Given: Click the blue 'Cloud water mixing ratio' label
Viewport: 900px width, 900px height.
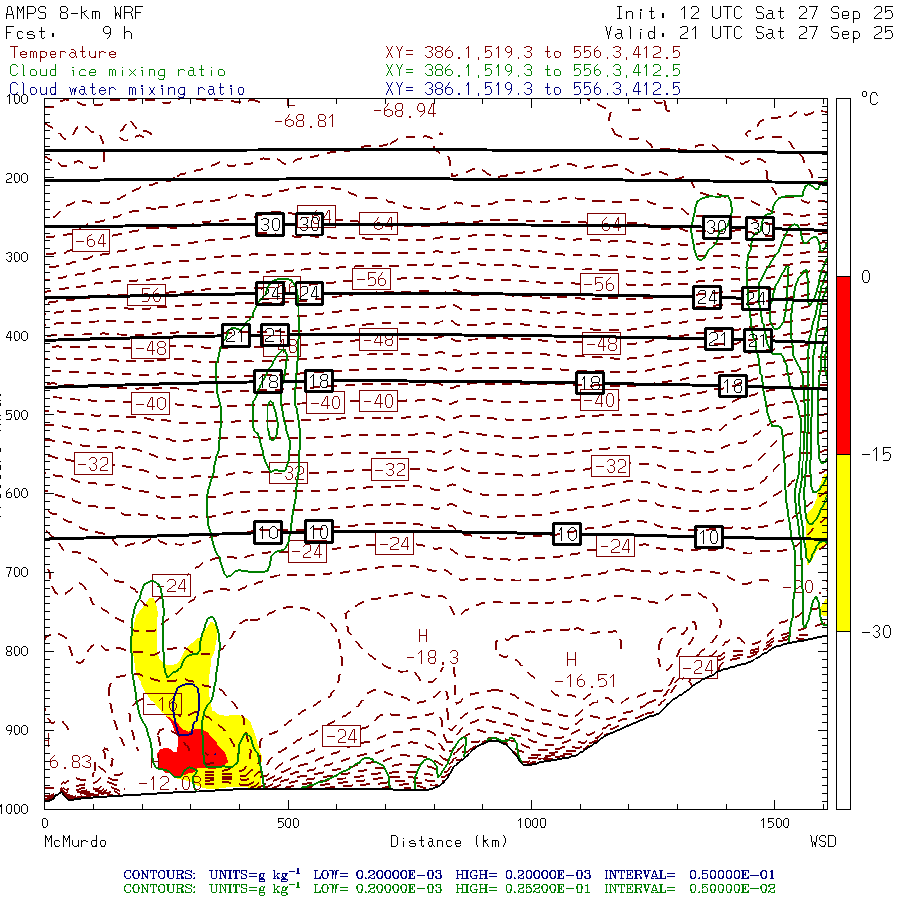Looking at the screenshot, I should pos(127,90).
